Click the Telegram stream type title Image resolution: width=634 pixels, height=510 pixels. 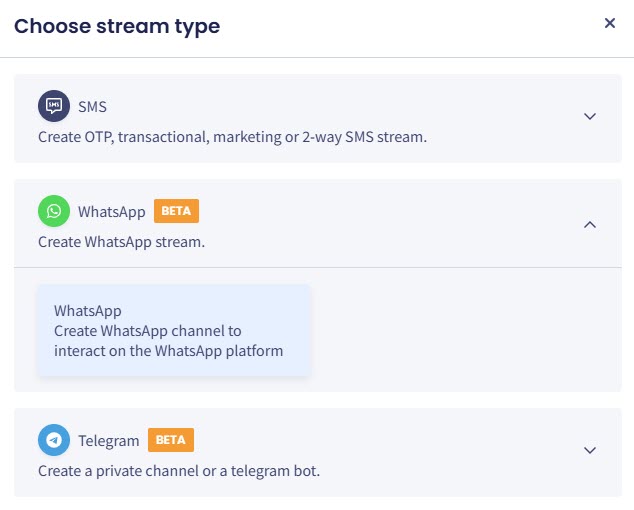109,440
